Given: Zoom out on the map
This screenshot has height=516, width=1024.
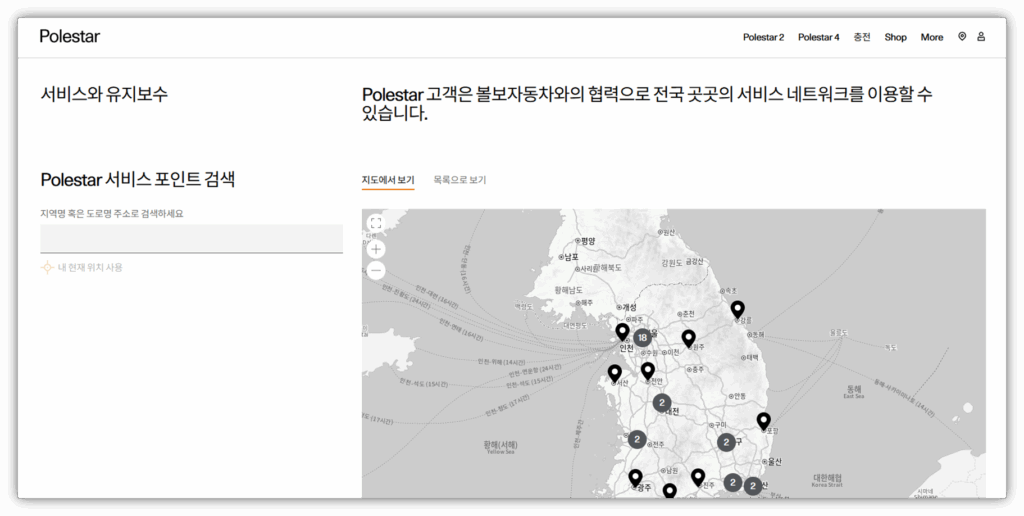Looking at the screenshot, I should (x=376, y=271).
